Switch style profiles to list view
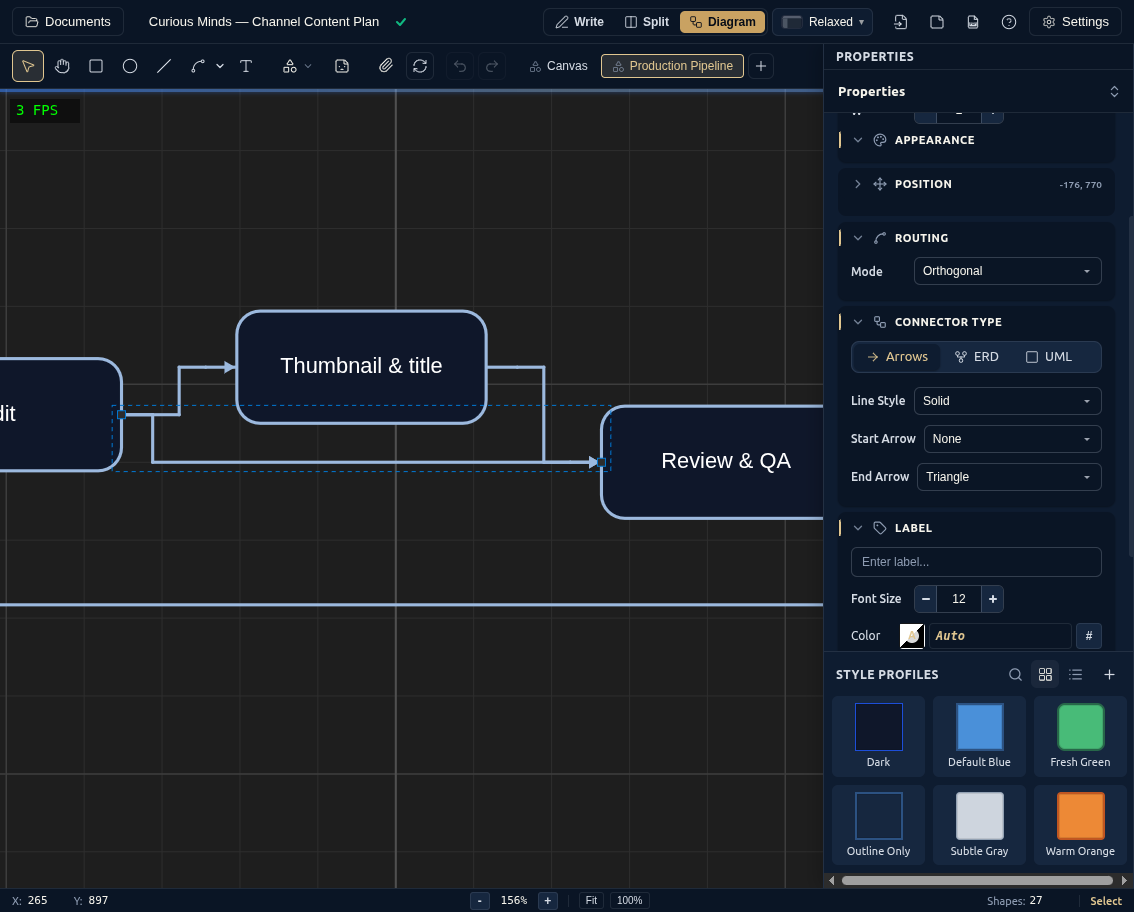Viewport: 1134px width, 912px height. click(1075, 675)
